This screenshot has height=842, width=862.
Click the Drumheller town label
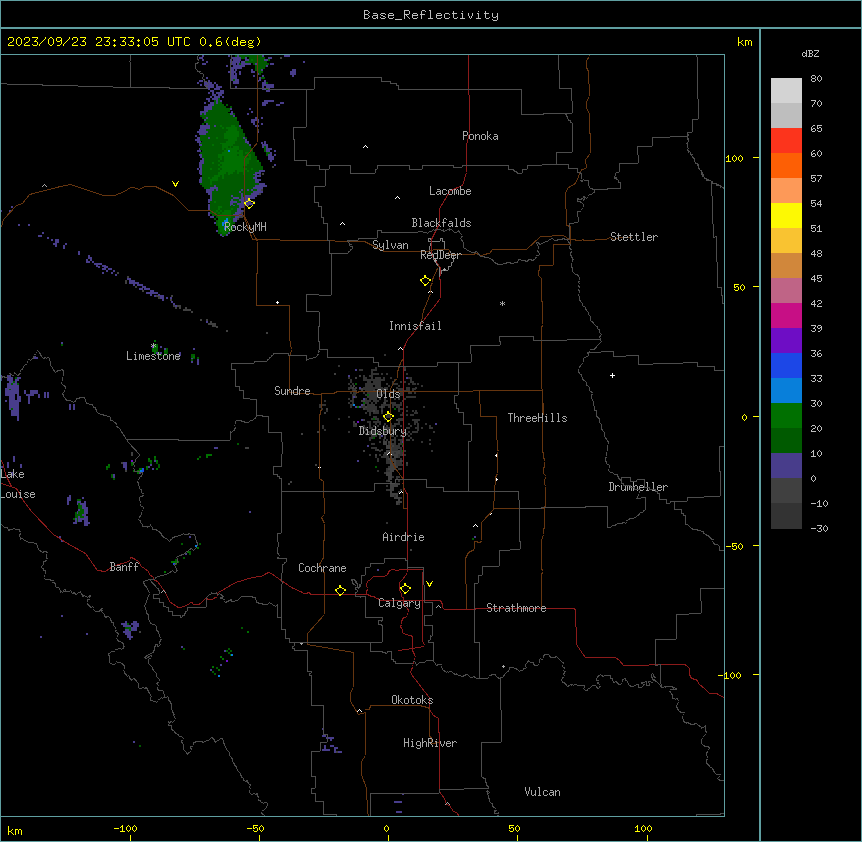638,487
